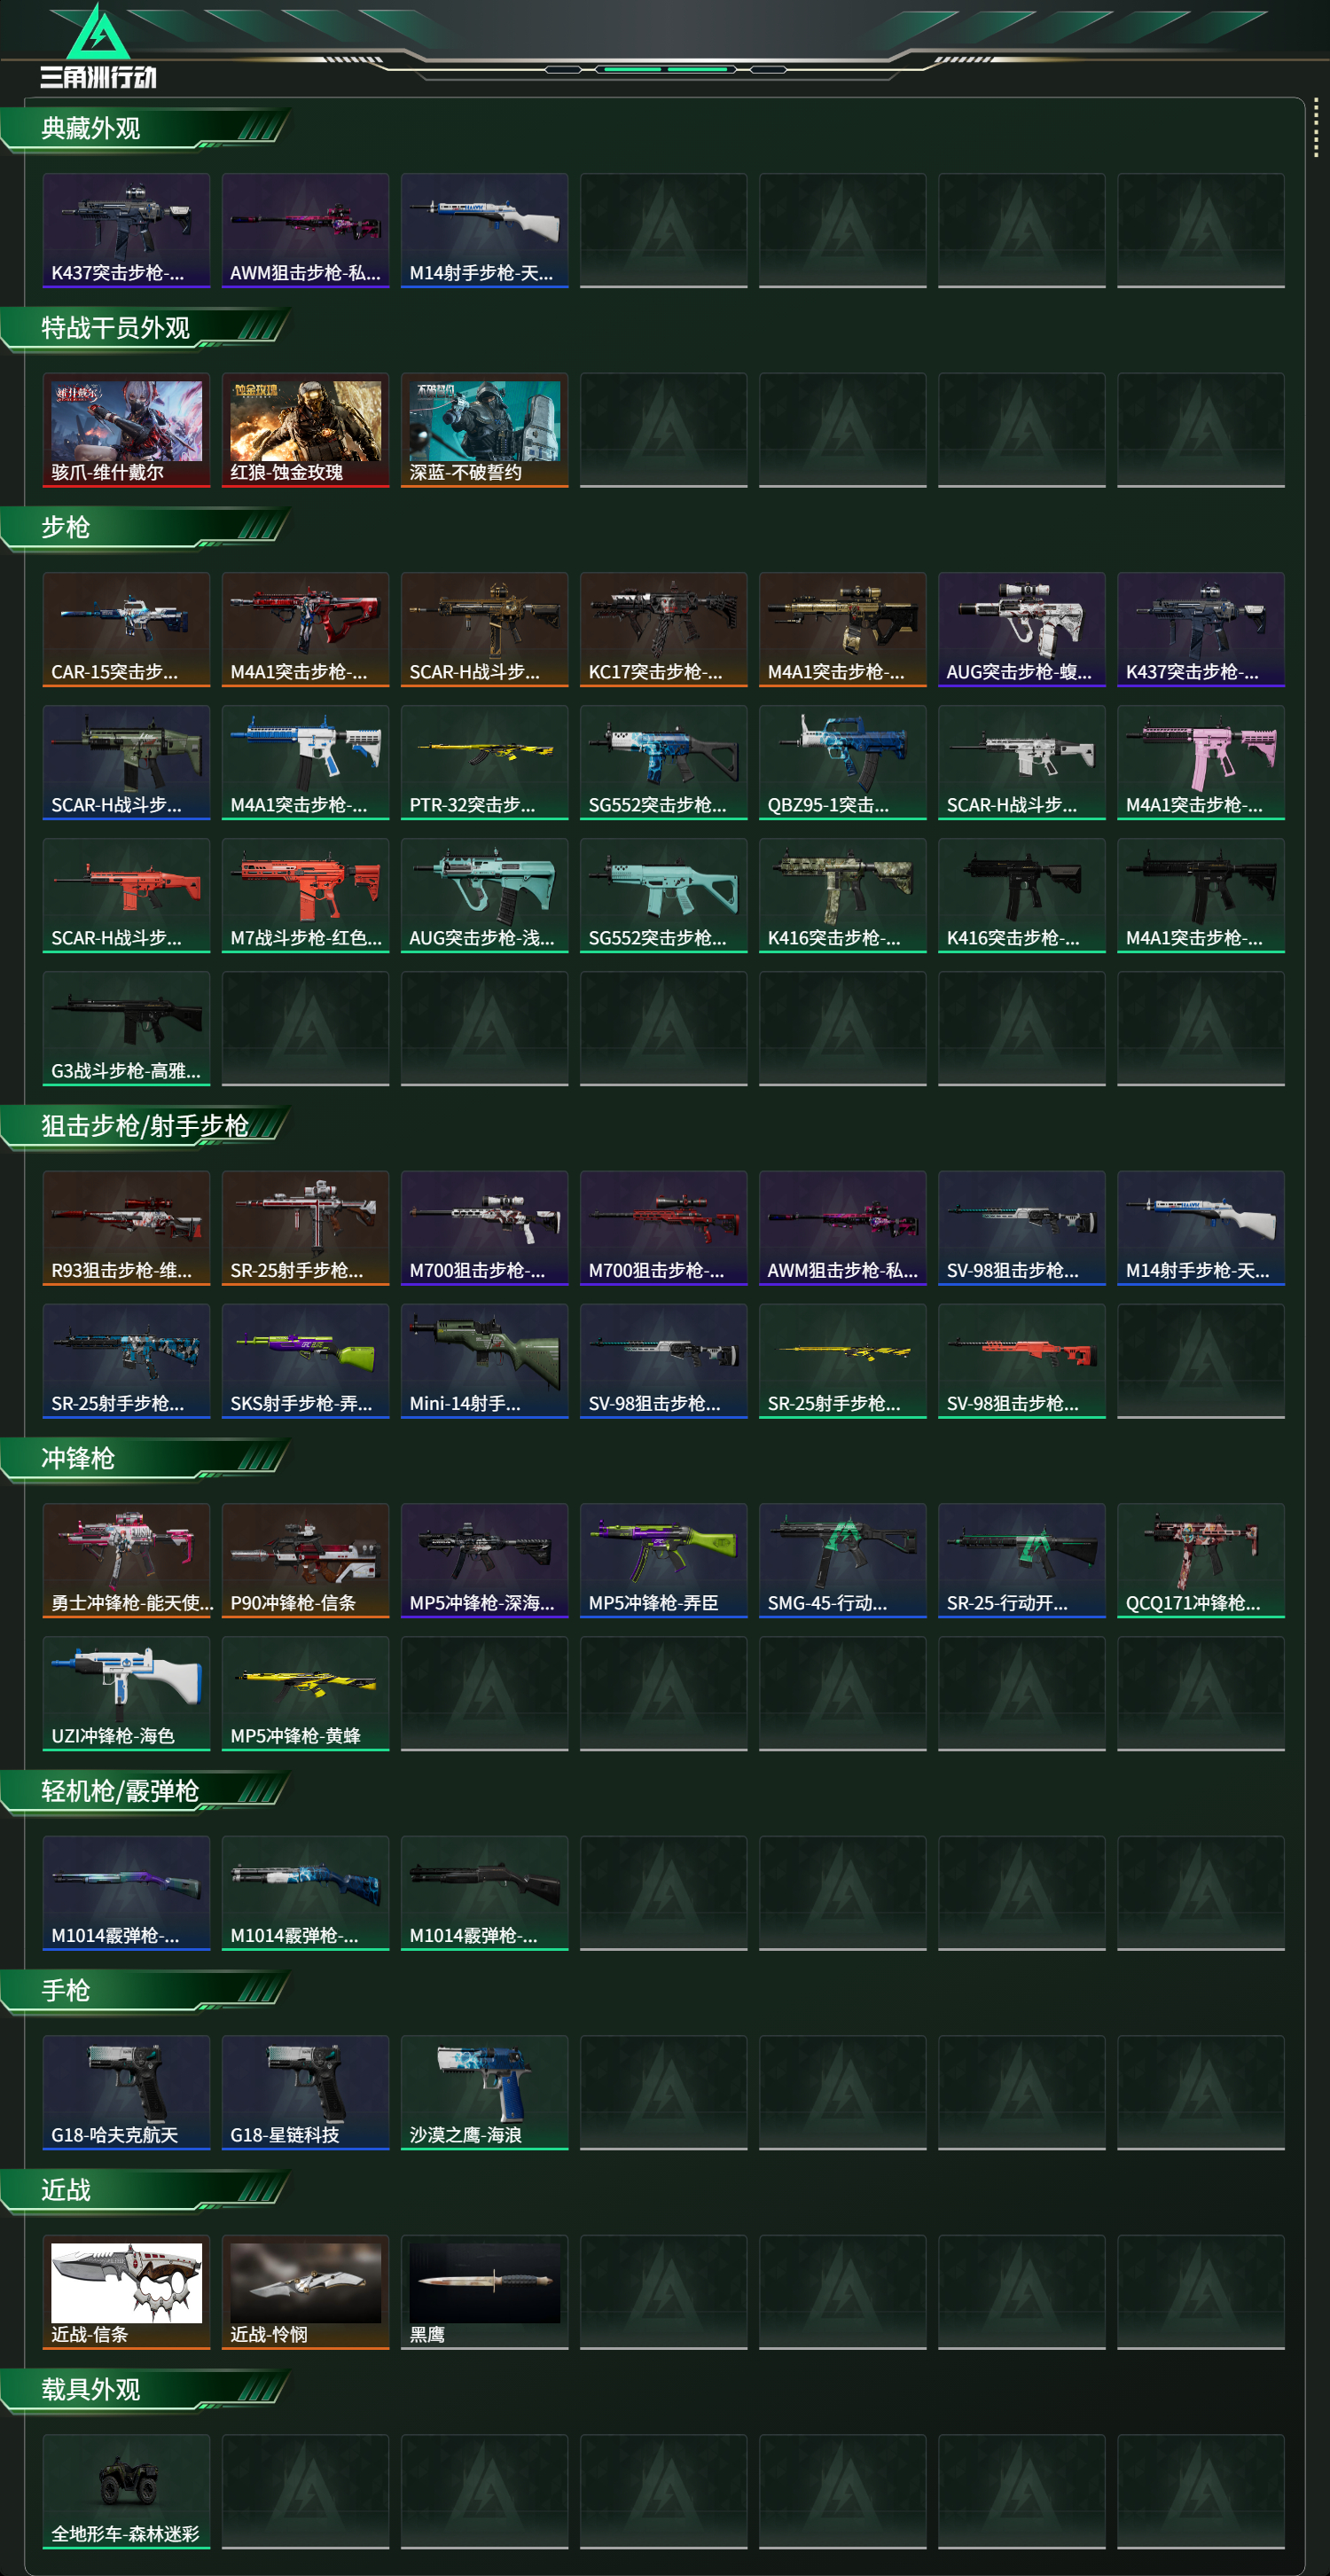
Task: Select the UZI冲锋枪-海色 skin
Action: (x=126, y=1693)
